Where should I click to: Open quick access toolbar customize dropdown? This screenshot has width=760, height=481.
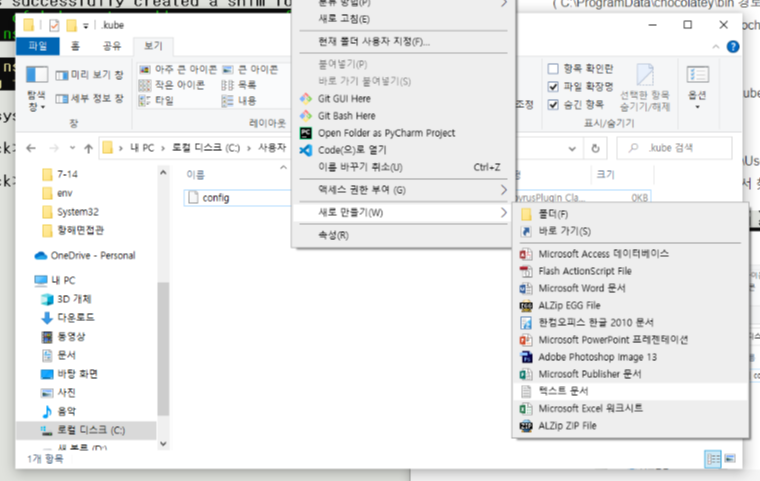pyautogui.click(x=85, y=25)
